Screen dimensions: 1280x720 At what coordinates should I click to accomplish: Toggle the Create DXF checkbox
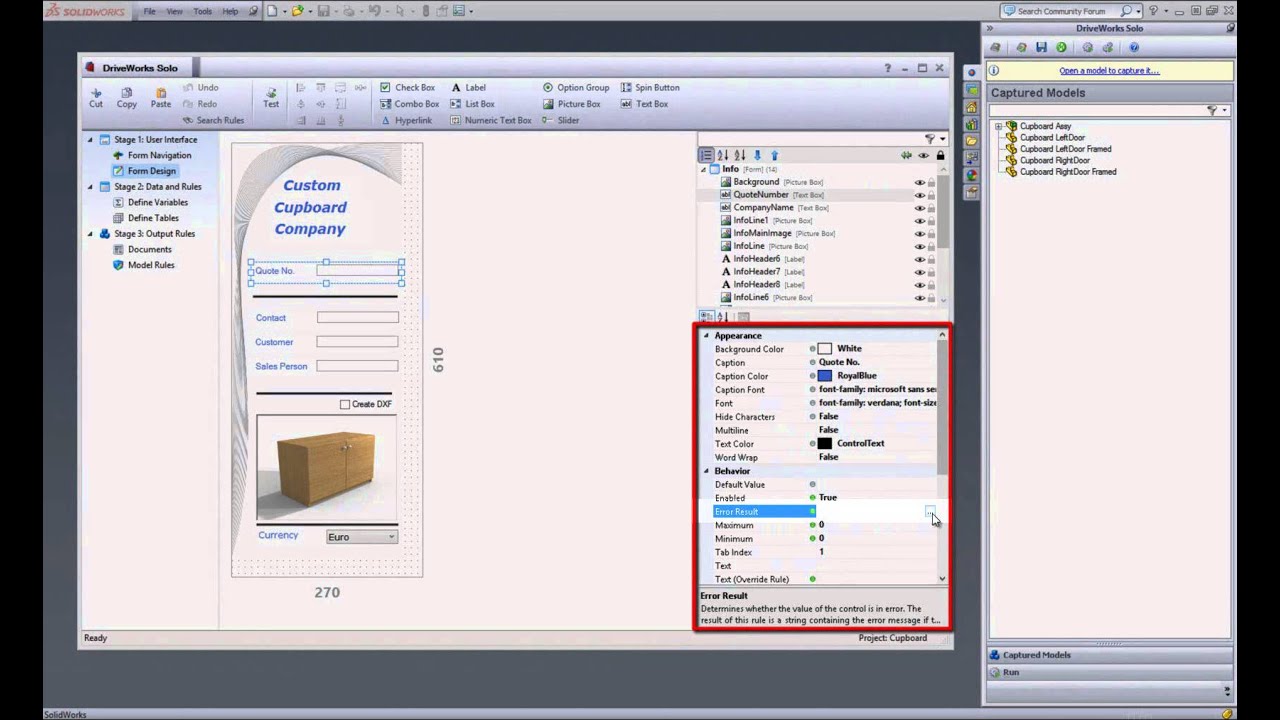[345, 404]
